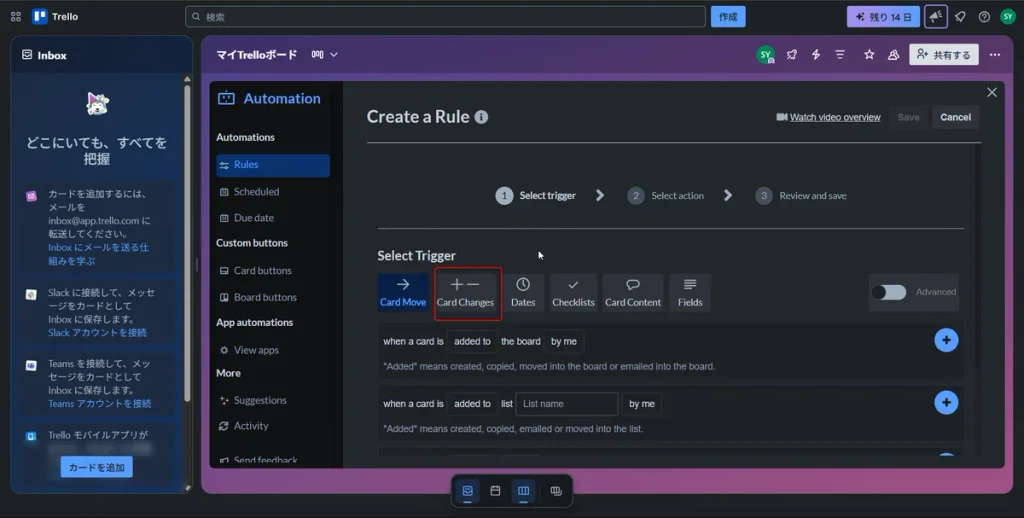The height and width of the screenshot is (518, 1024).
Task: Choose the Fields trigger category
Action: [x=690, y=293]
